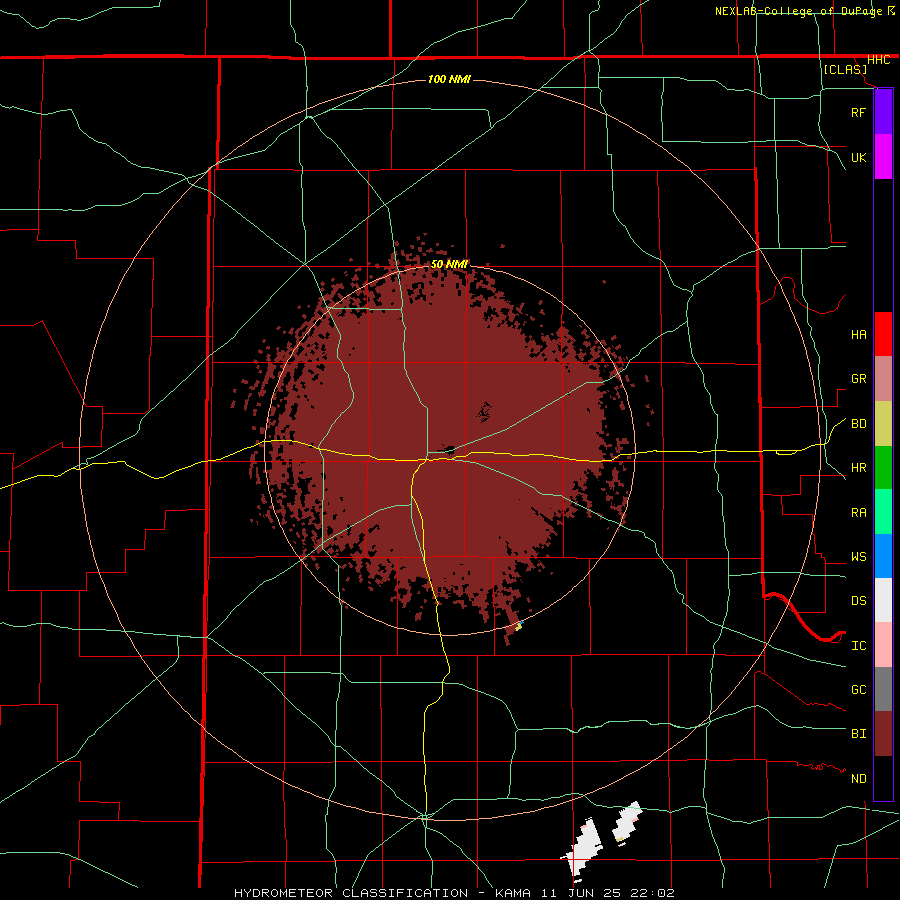This screenshot has height=900, width=900.
Task: Click the DS white legend swatch
Action: [883, 600]
